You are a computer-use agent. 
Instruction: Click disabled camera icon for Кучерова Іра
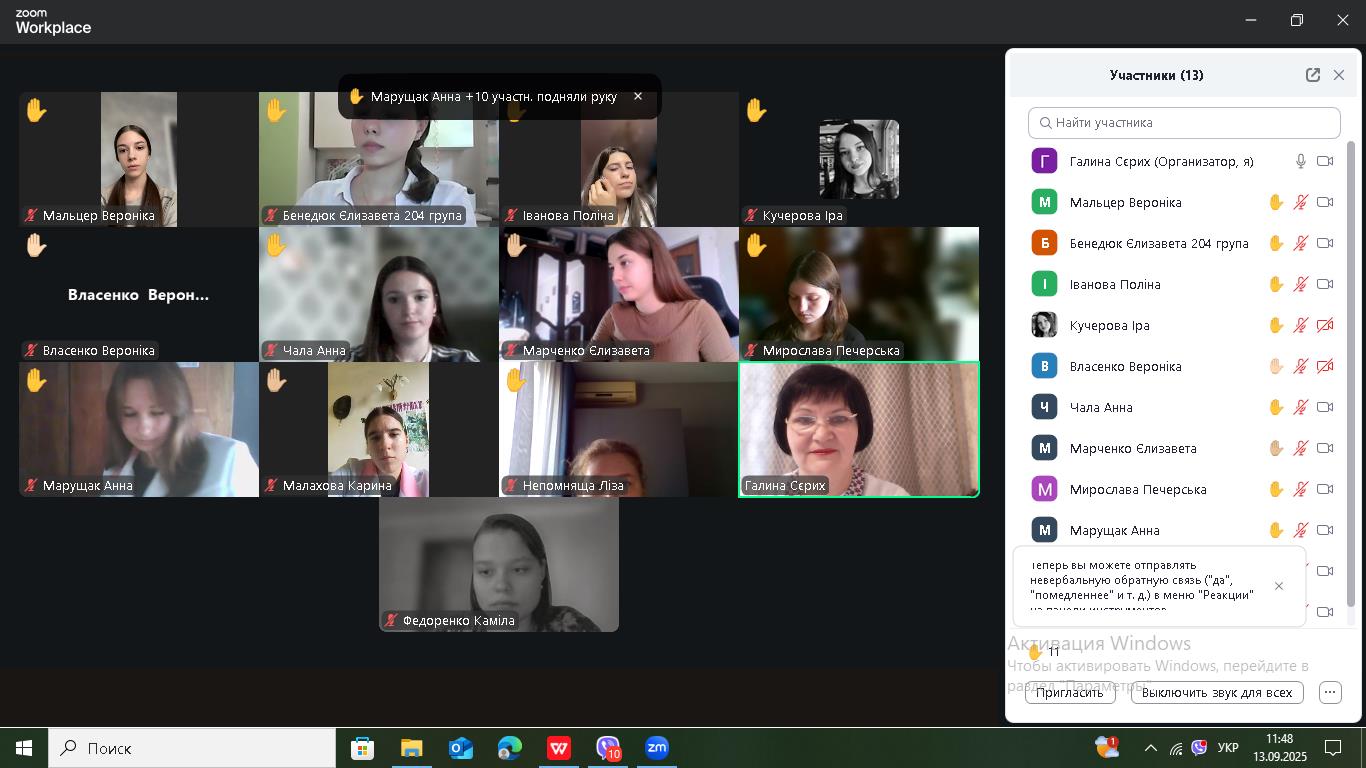point(1325,325)
